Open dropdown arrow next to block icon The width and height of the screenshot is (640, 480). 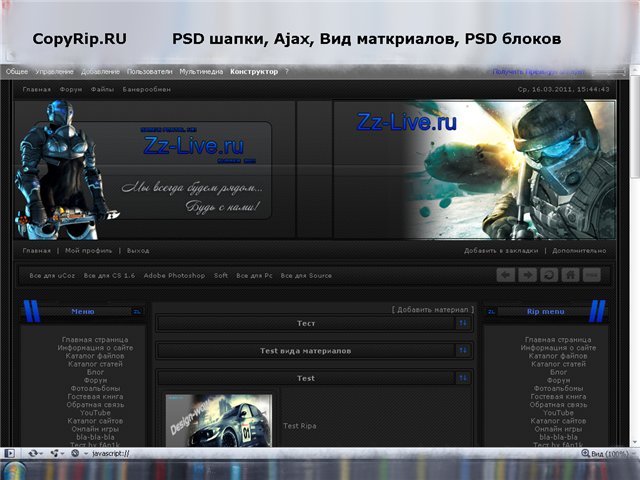coord(86,453)
